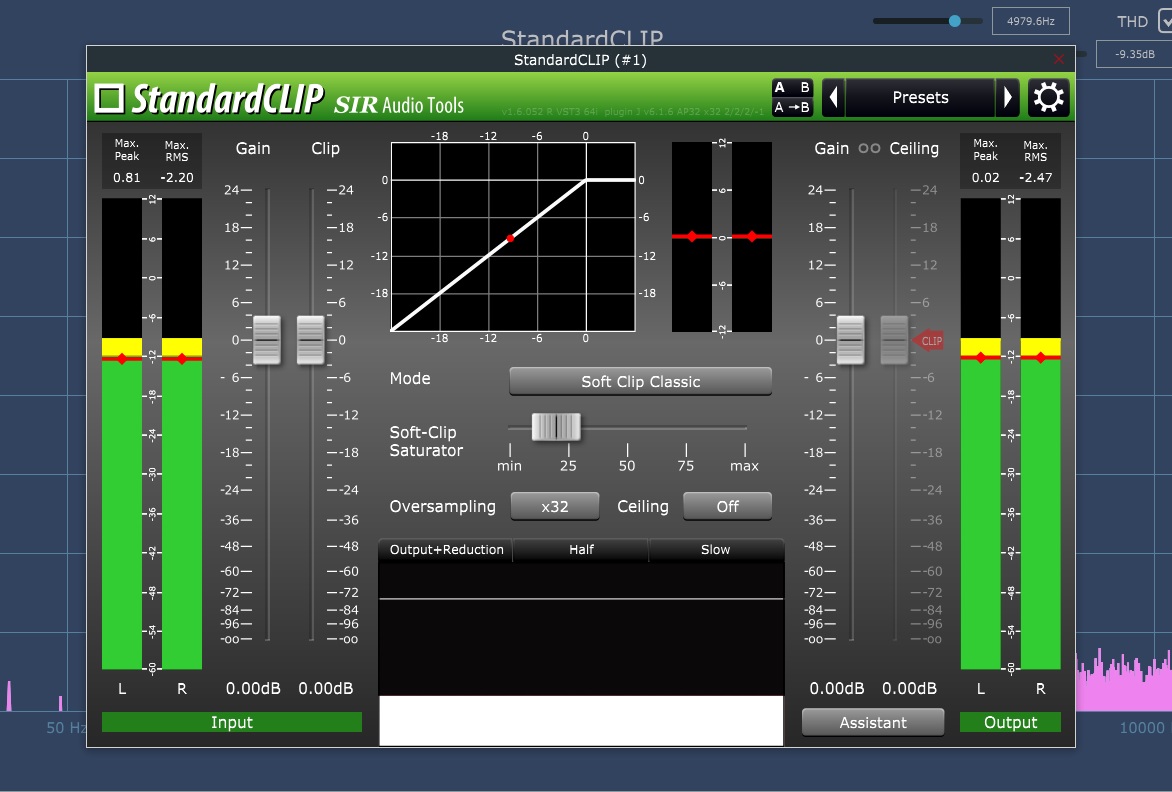This screenshot has height=792, width=1172.
Task: Click the 4979.6Hz frequency field in background window
Action: tap(1031, 21)
